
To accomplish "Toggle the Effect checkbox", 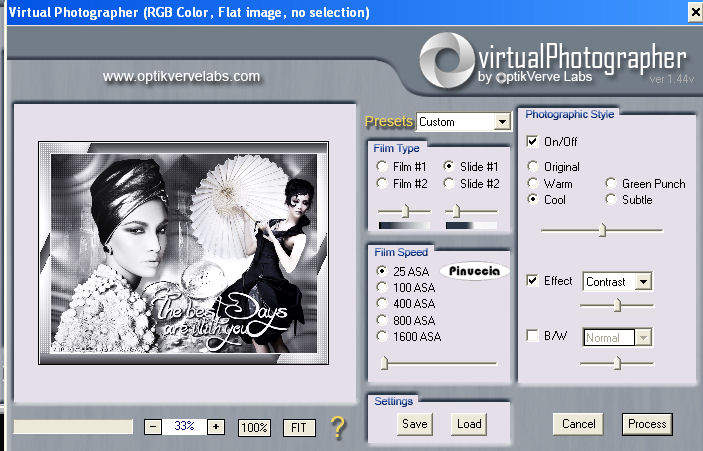I will (532, 281).
